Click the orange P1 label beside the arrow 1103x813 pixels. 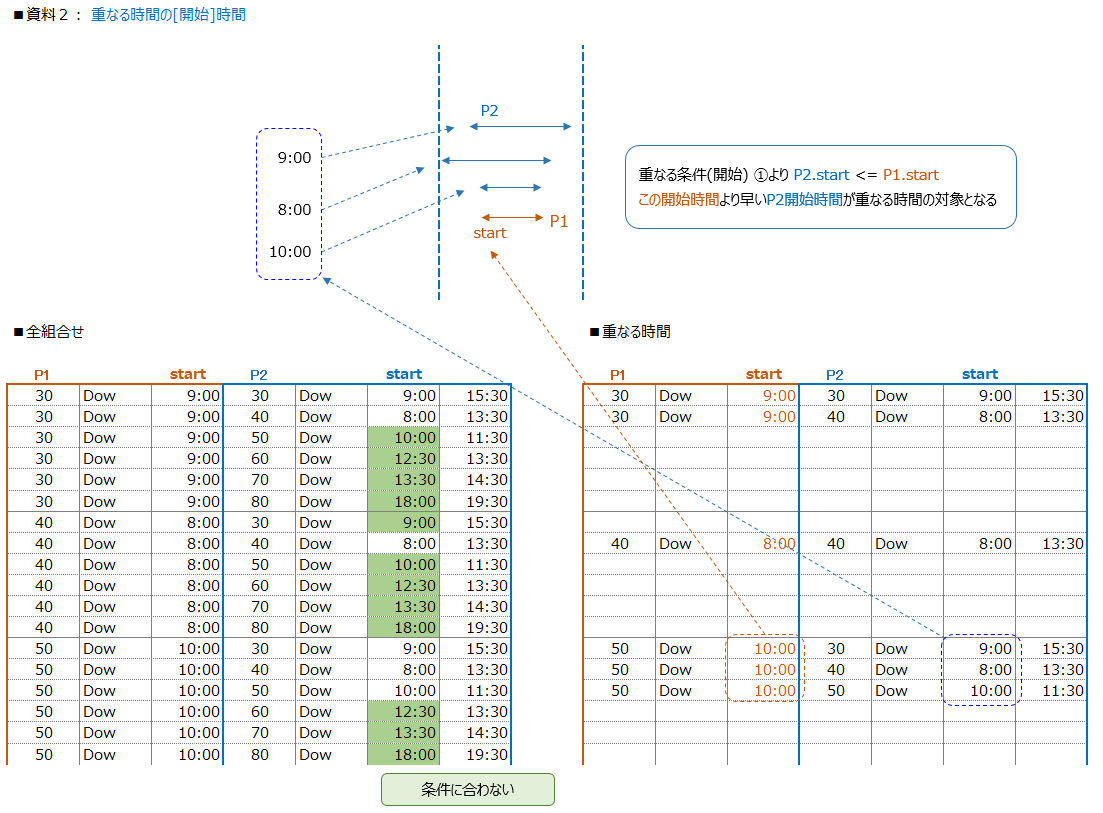(x=559, y=222)
